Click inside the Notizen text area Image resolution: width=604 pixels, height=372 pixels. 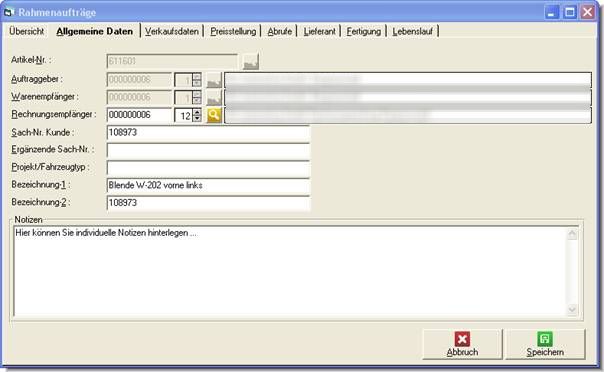[x=290, y=271]
